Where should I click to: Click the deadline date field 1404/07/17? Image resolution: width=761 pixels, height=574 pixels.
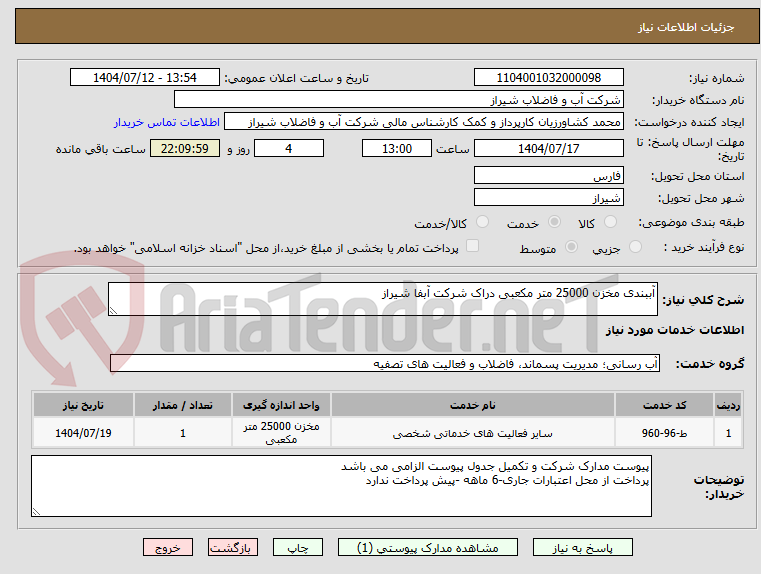[x=548, y=148]
